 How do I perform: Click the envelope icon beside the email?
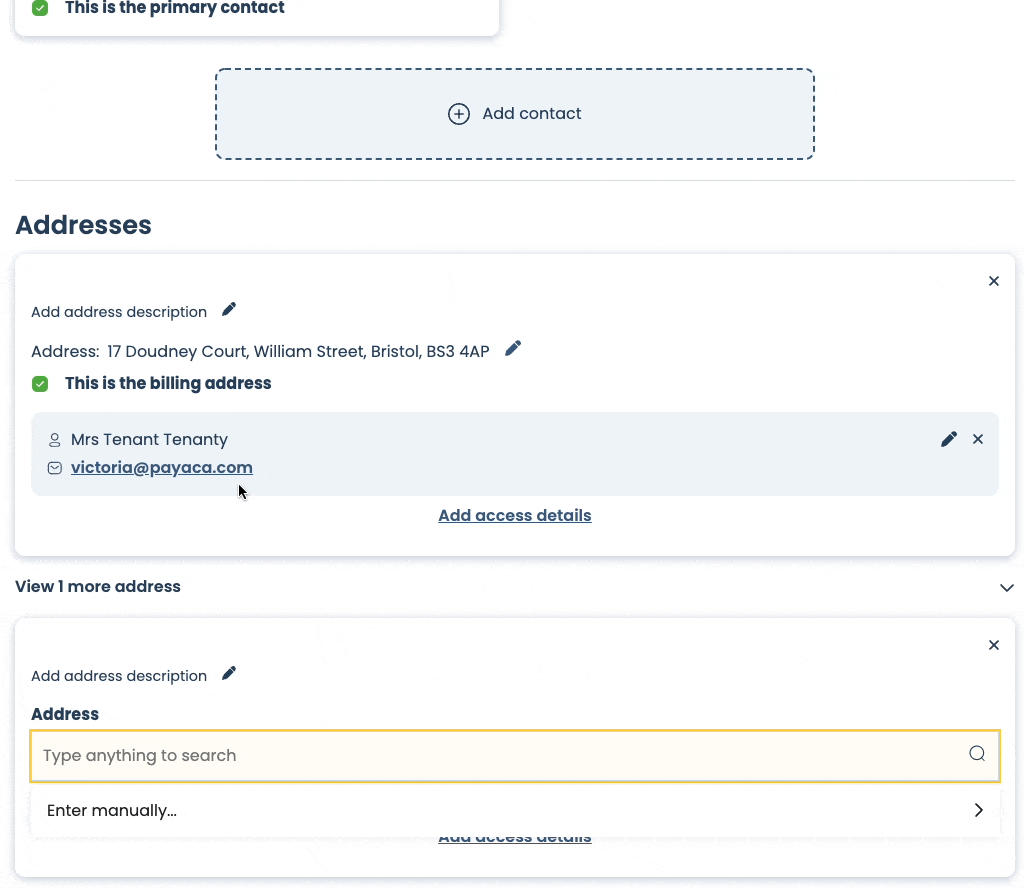click(x=55, y=468)
